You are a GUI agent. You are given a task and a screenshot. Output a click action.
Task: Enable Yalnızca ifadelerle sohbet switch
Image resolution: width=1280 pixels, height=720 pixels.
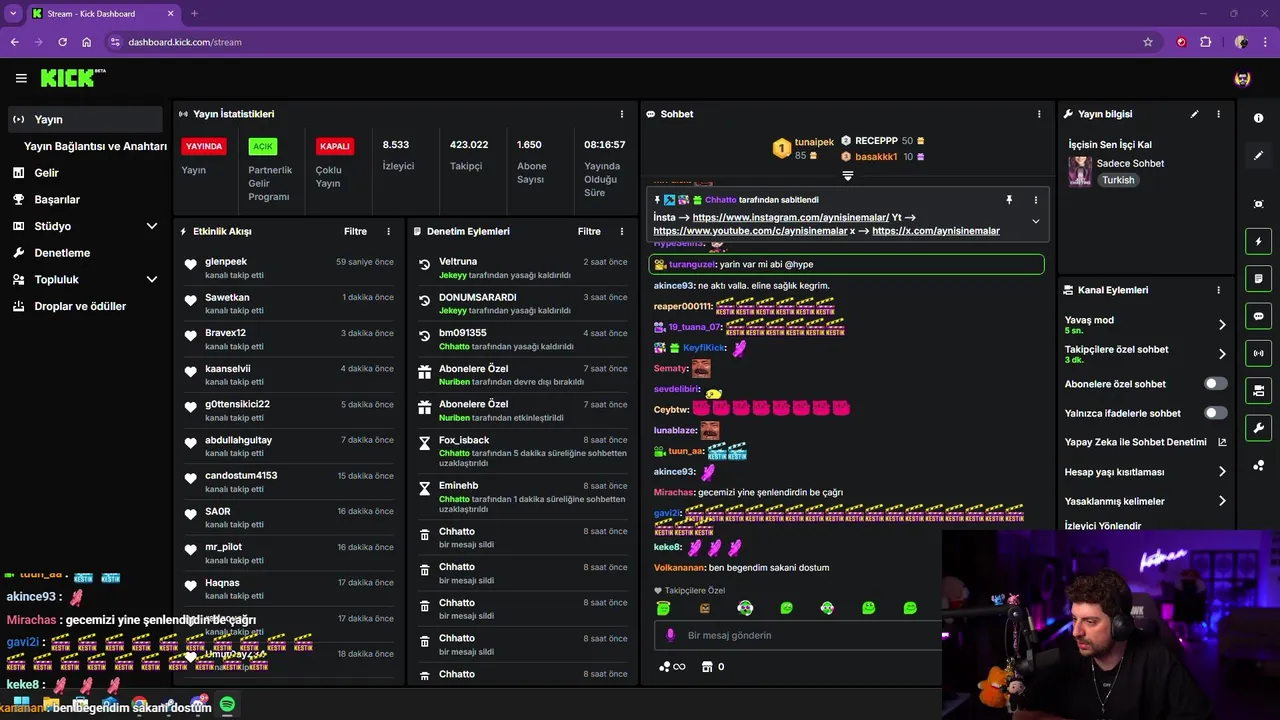click(x=1216, y=413)
